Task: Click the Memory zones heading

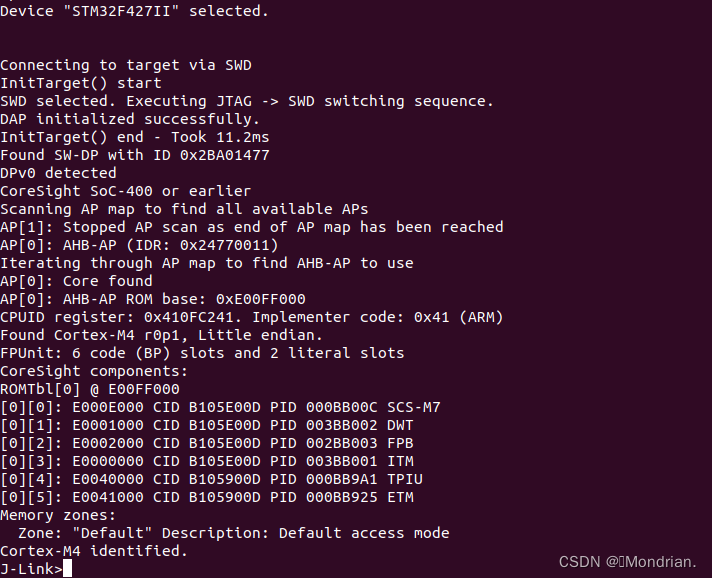Action: pyautogui.click(x=58, y=515)
